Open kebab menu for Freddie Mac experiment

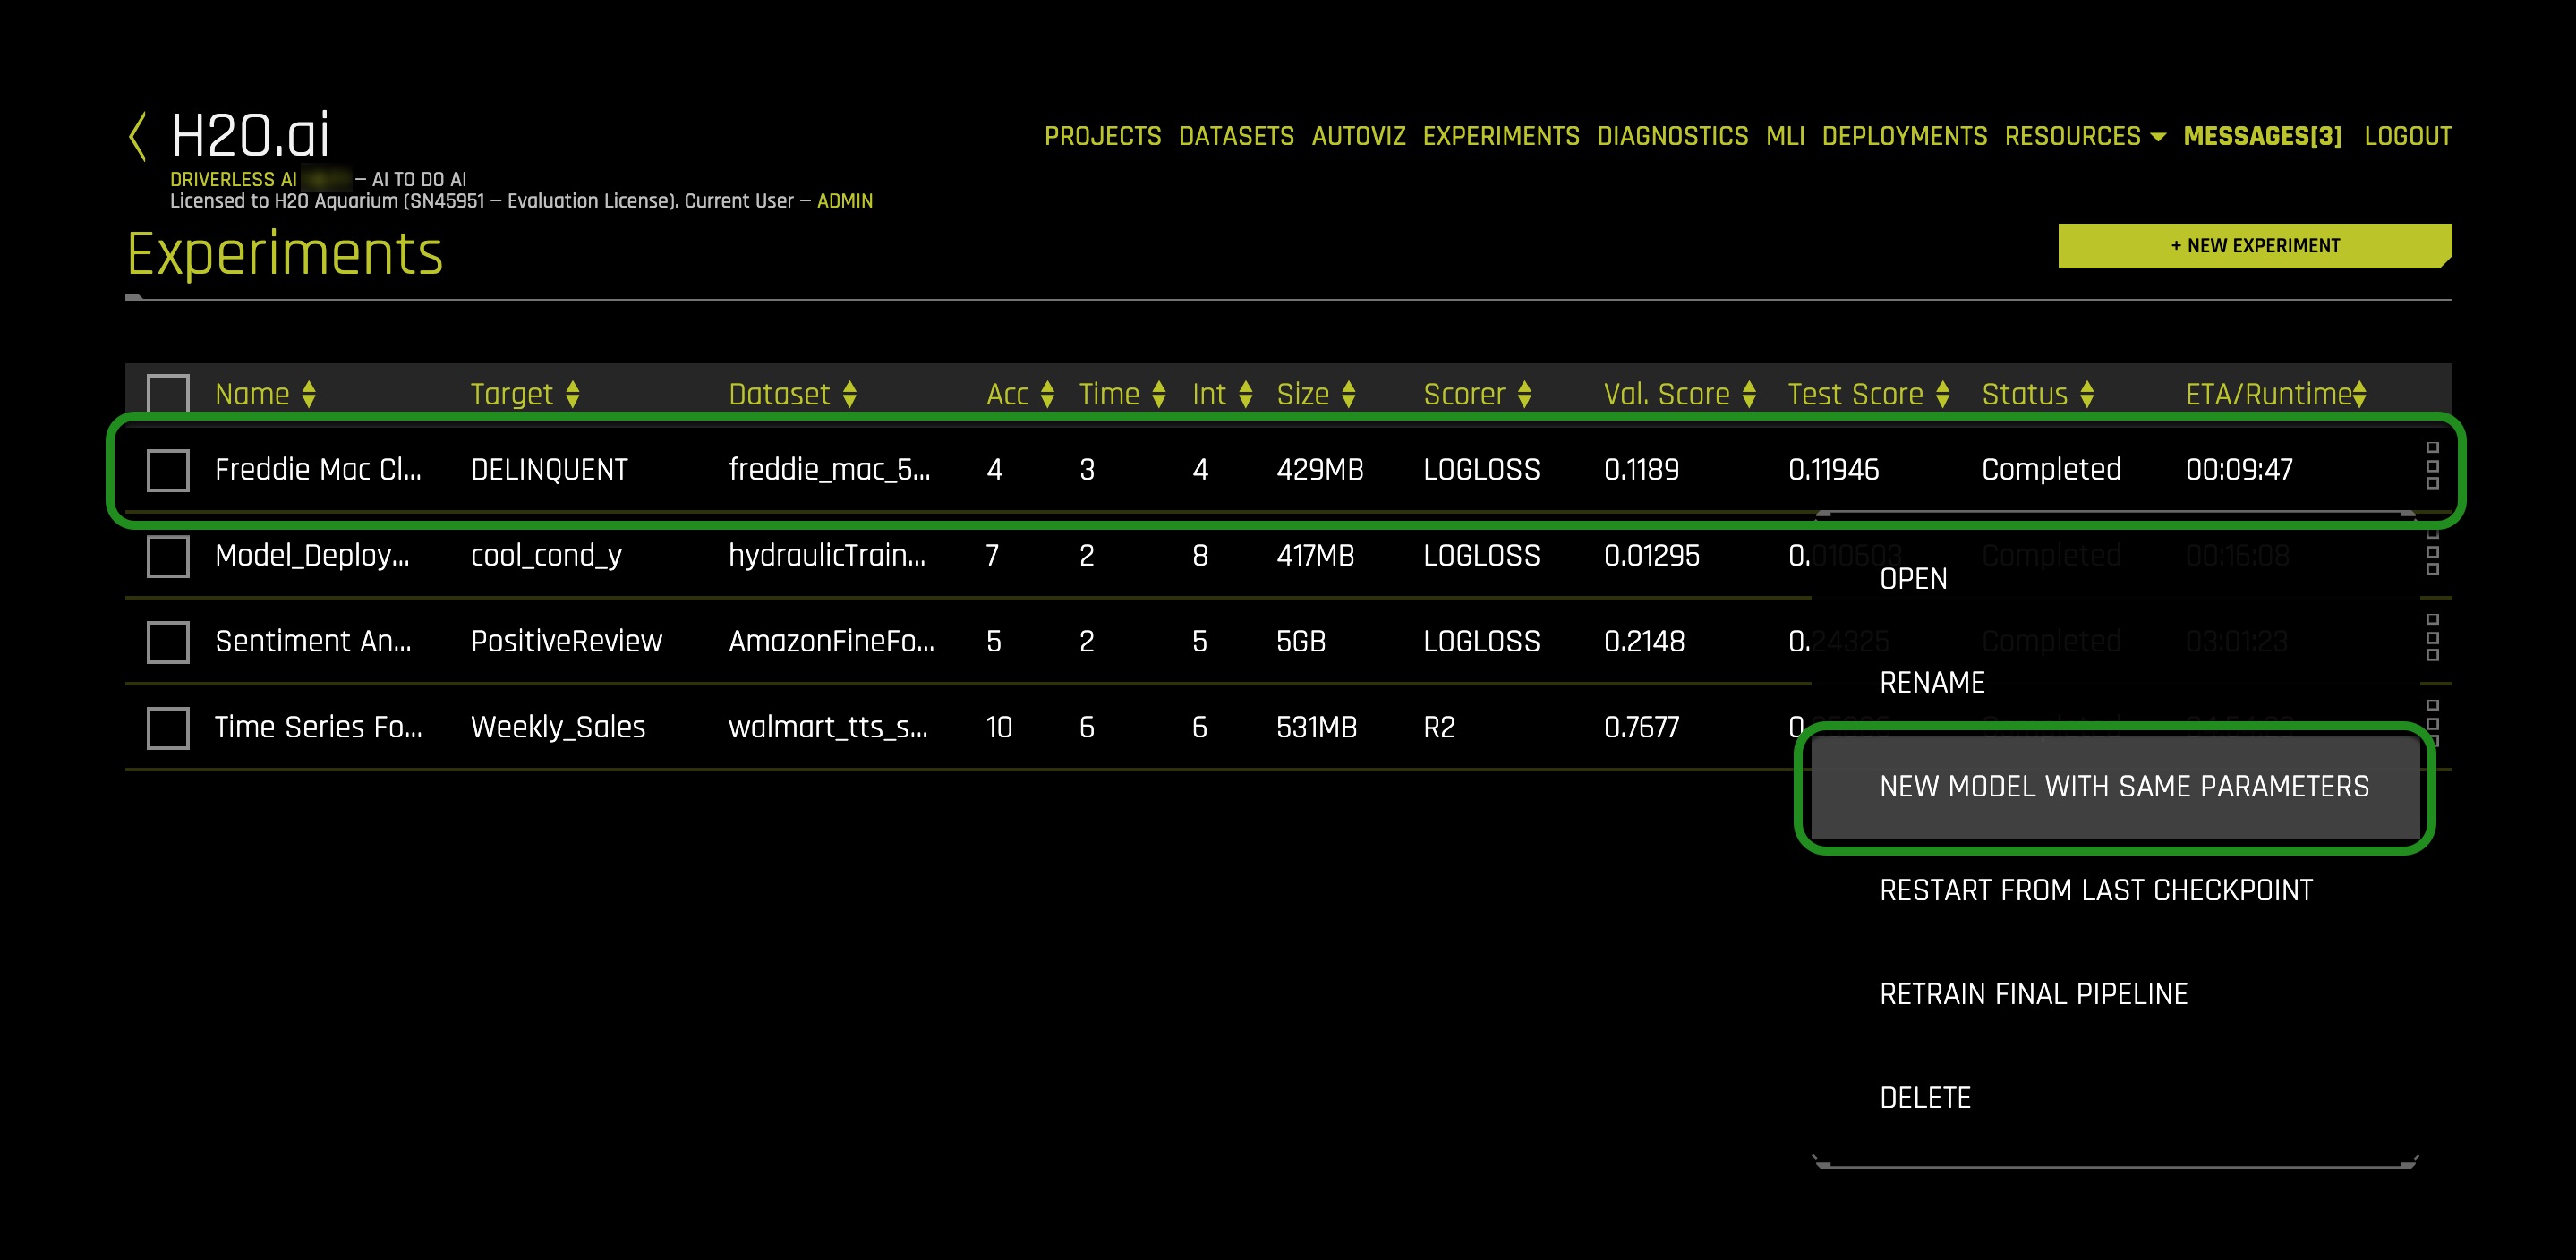(2432, 466)
